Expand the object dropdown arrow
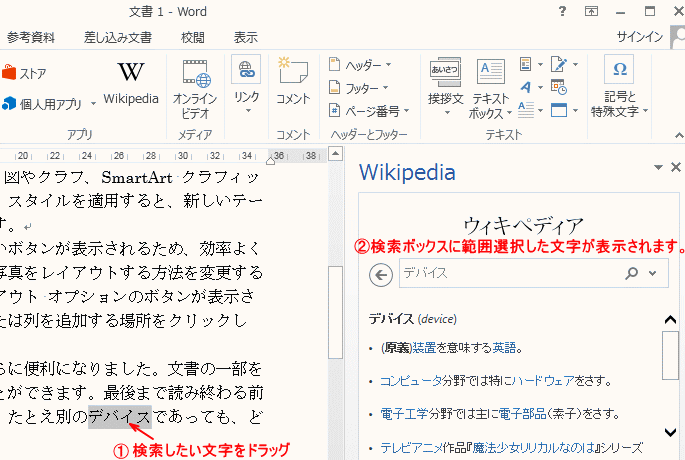Screen dimensions: 685x460 click(x=575, y=110)
